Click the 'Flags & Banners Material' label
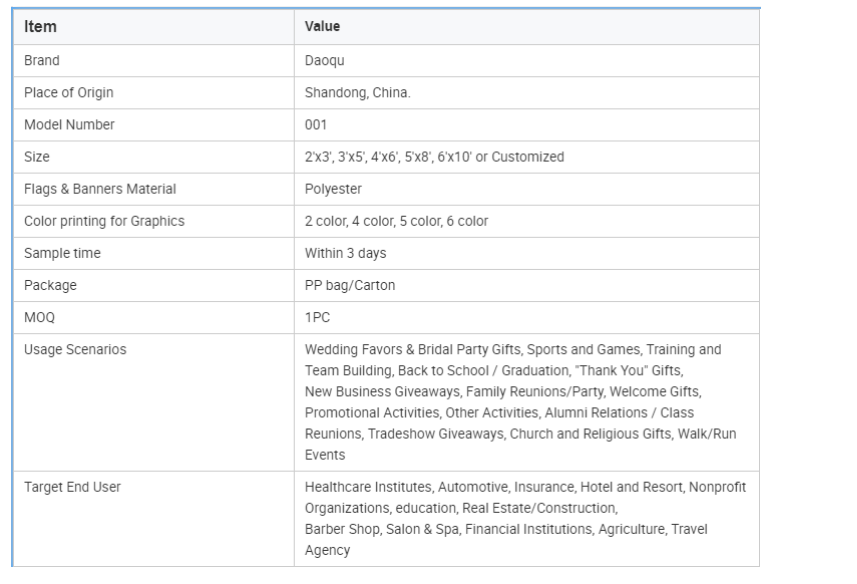Image resolution: width=857 pixels, height=584 pixels. pyautogui.click(x=100, y=189)
